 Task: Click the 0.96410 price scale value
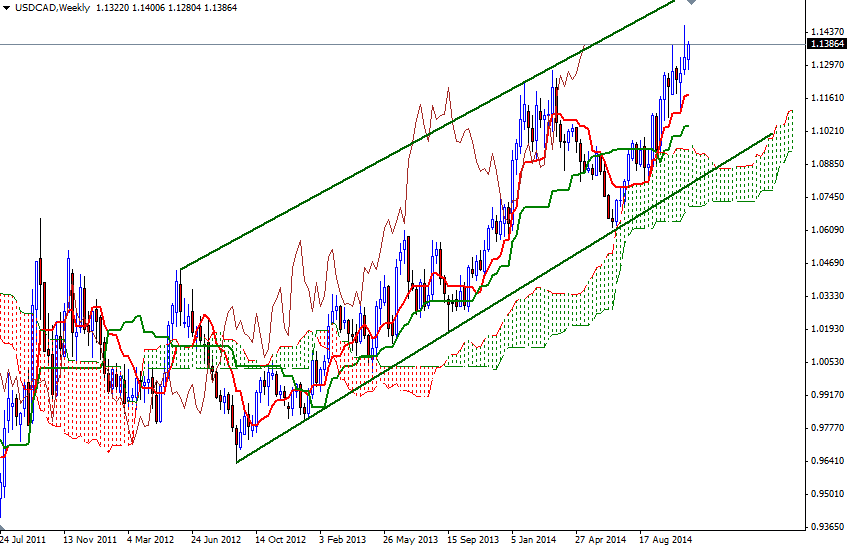[x=827, y=461]
